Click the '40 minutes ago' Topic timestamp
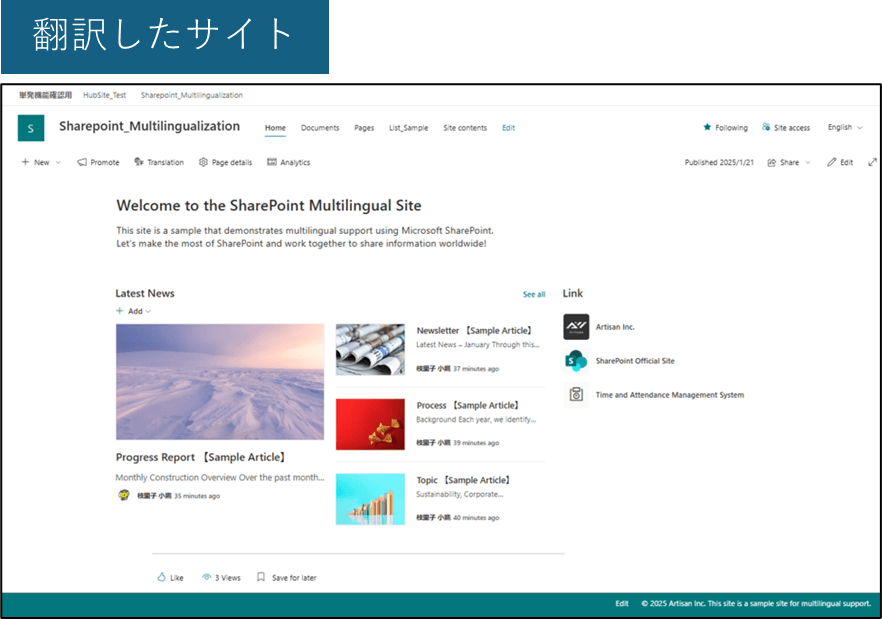 476,518
